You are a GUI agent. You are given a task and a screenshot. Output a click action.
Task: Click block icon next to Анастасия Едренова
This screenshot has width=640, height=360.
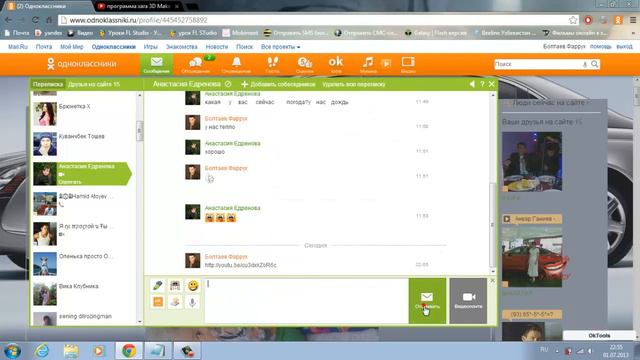click(228, 84)
